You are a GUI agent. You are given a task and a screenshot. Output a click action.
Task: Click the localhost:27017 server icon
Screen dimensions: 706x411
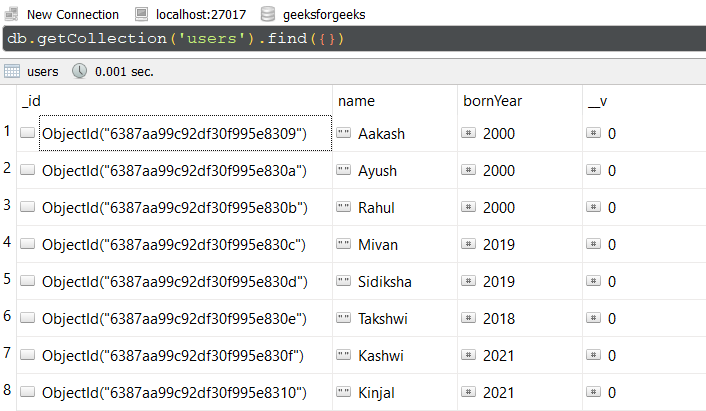tap(141, 14)
